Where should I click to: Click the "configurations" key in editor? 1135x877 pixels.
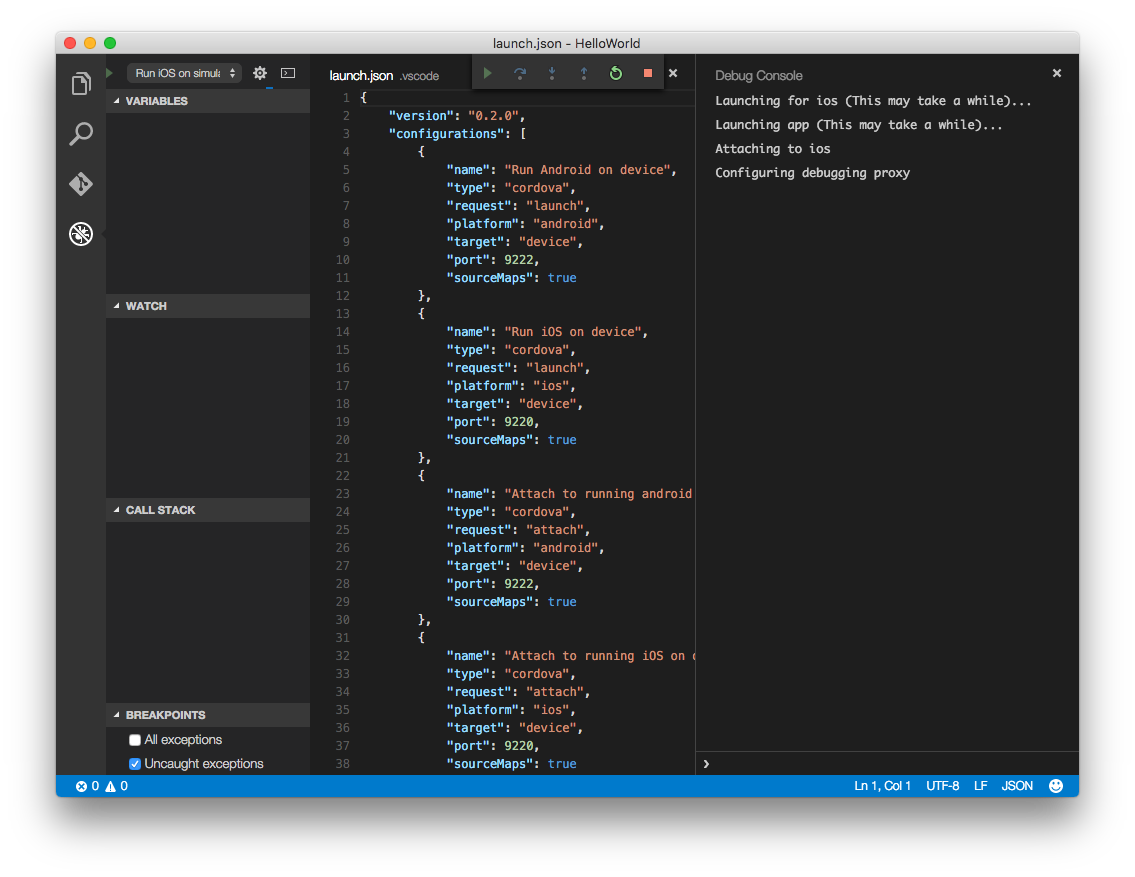(446, 134)
